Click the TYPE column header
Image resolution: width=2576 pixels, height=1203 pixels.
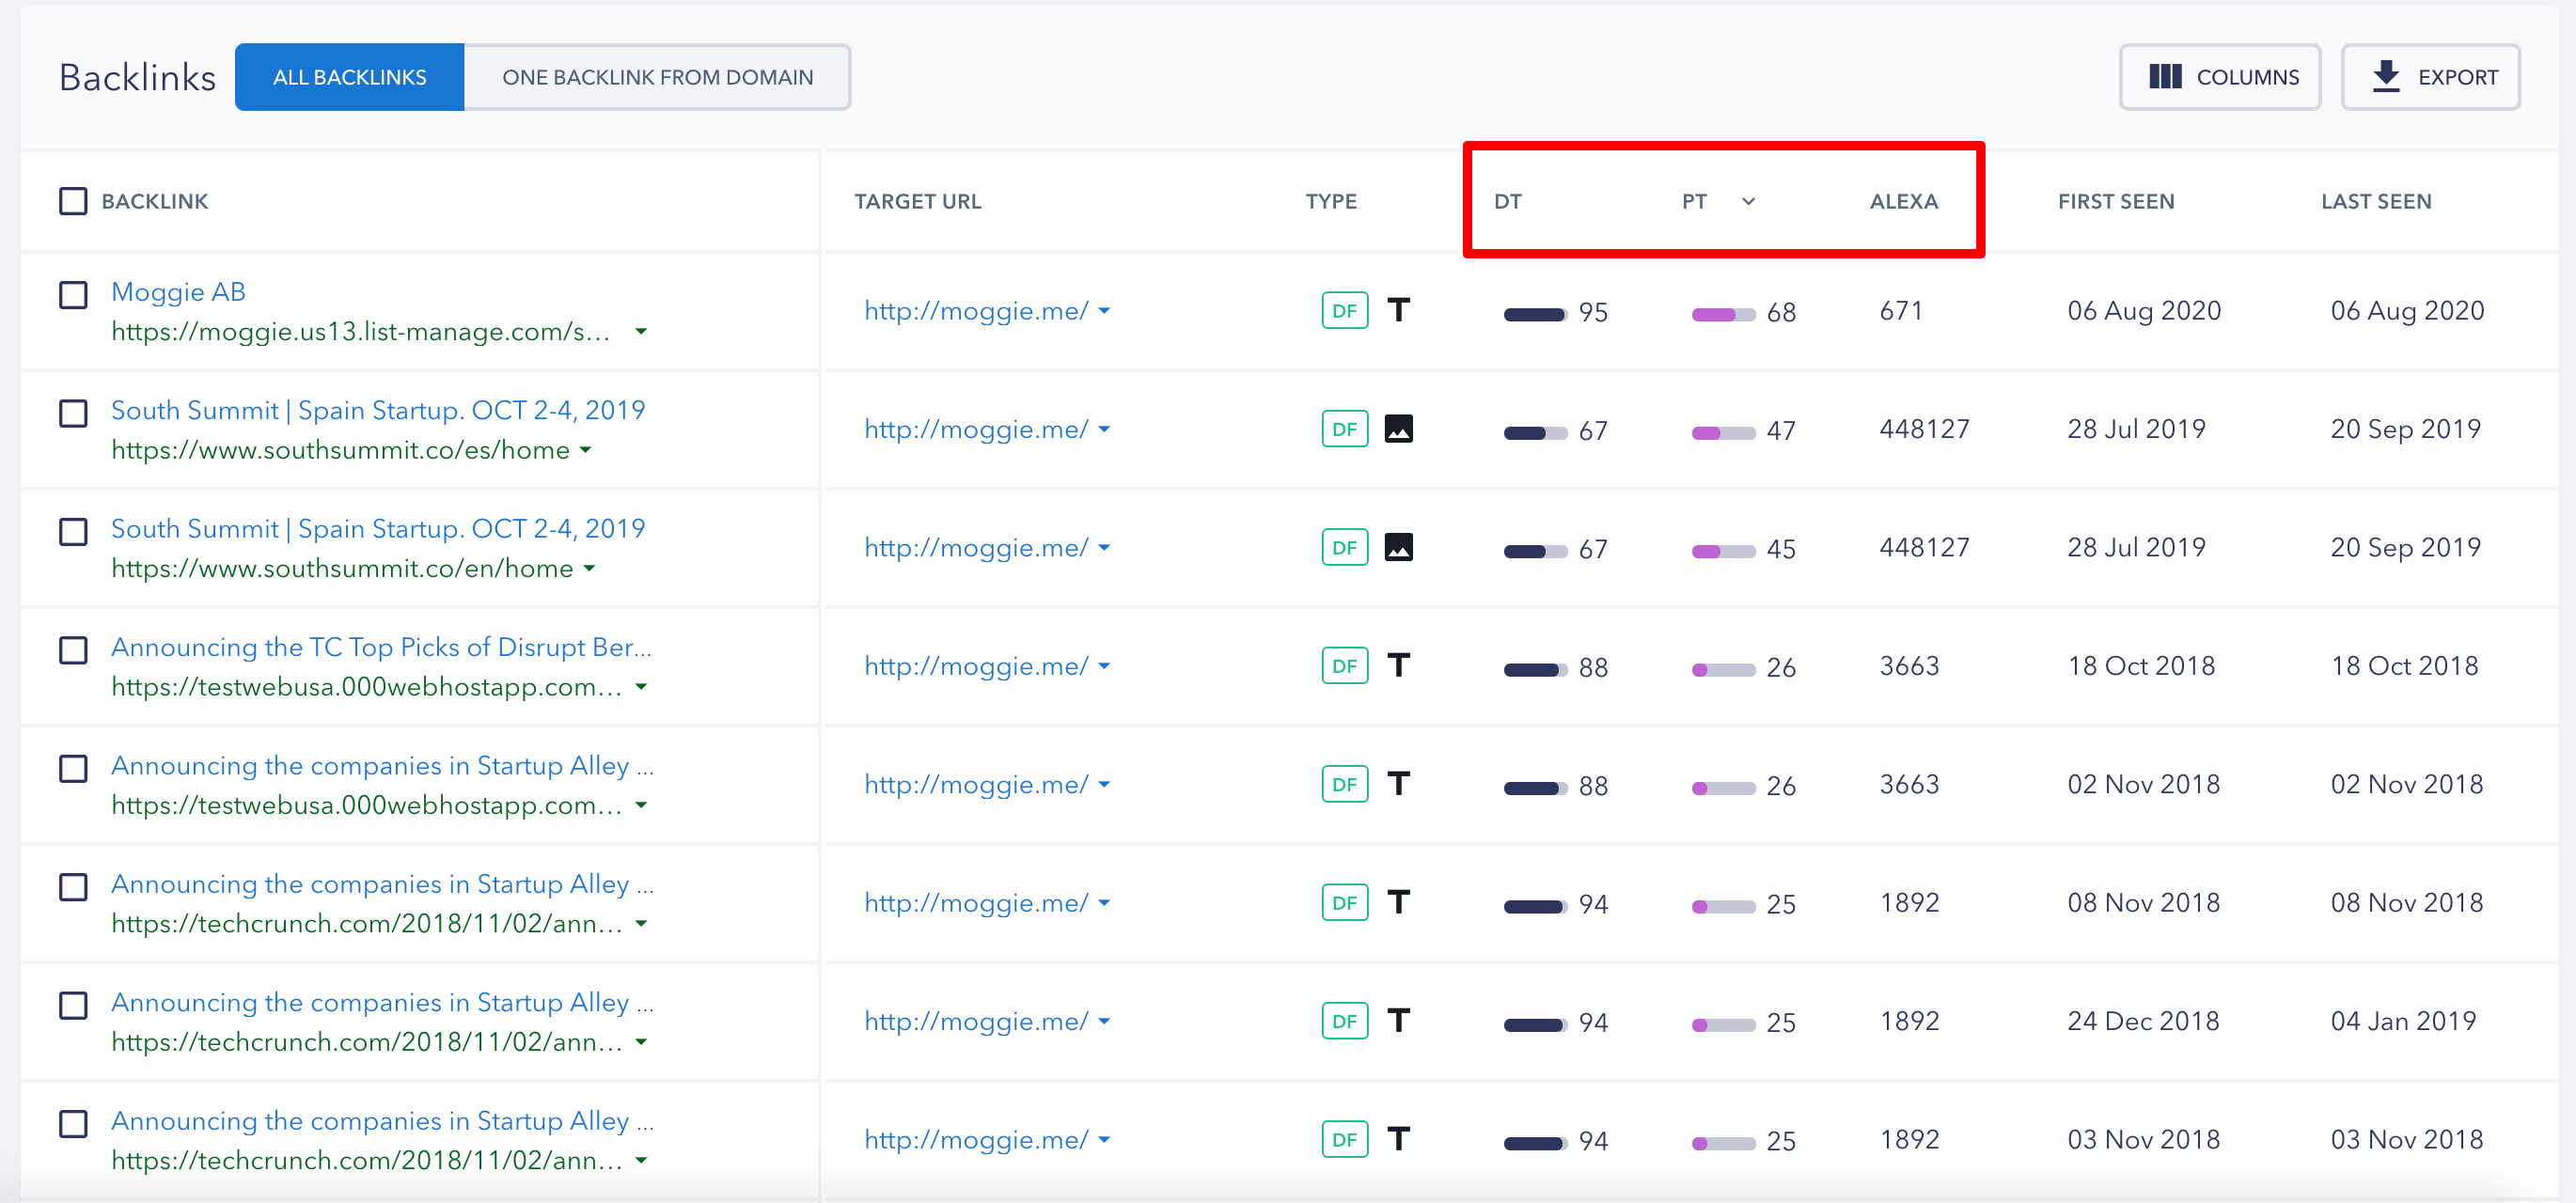tap(1331, 201)
